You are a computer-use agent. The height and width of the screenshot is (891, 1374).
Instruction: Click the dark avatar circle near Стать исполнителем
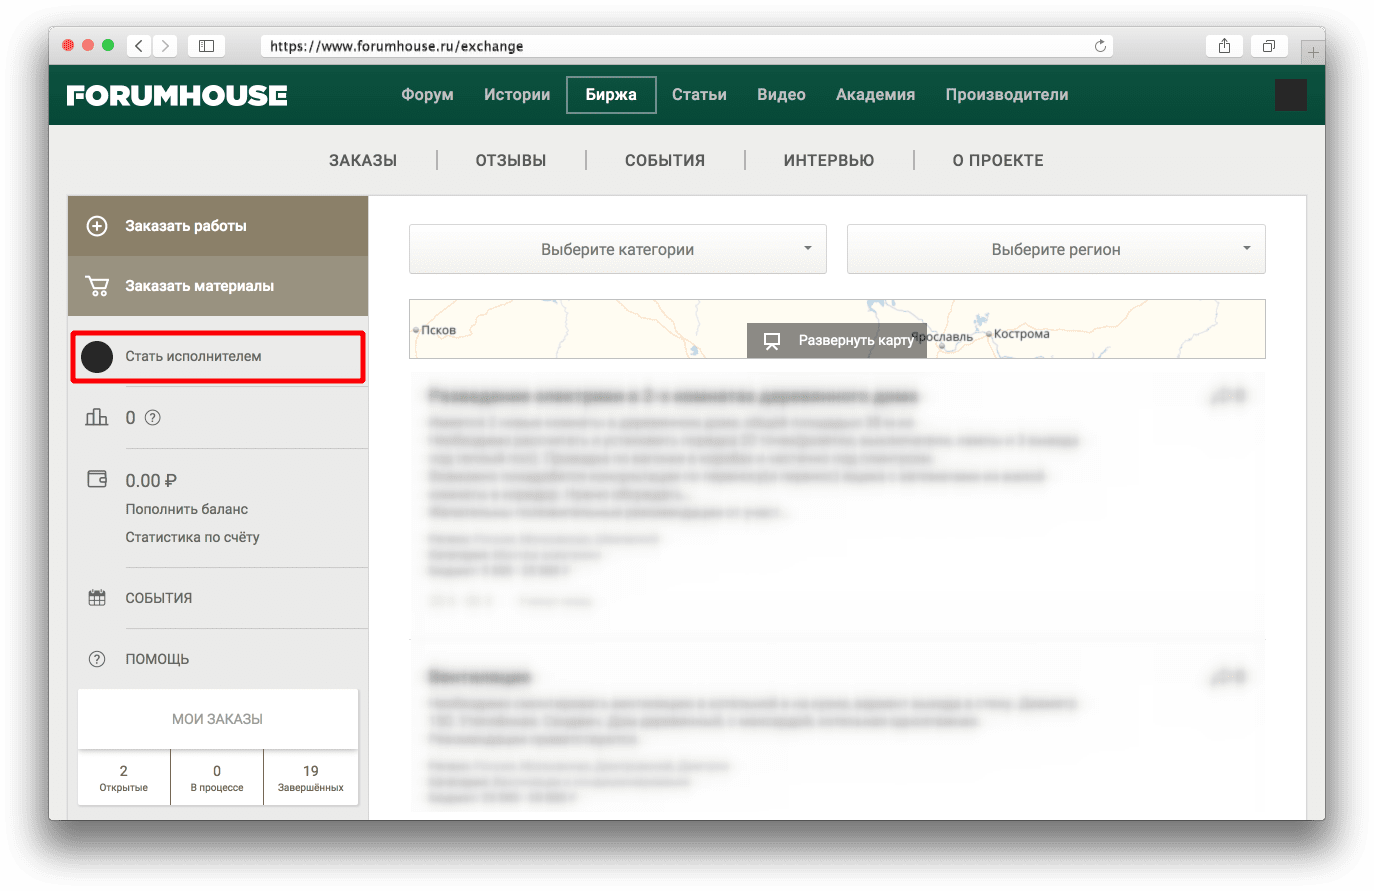pyautogui.click(x=97, y=357)
